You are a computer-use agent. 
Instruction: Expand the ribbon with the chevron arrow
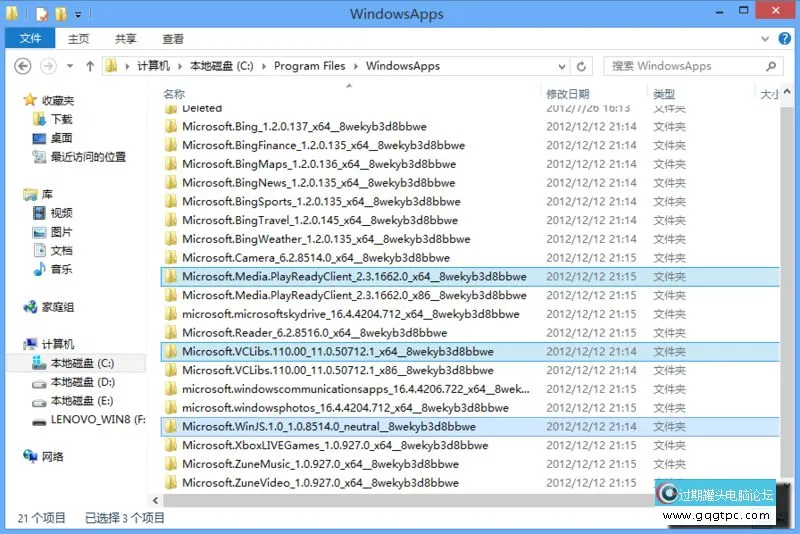click(767, 39)
